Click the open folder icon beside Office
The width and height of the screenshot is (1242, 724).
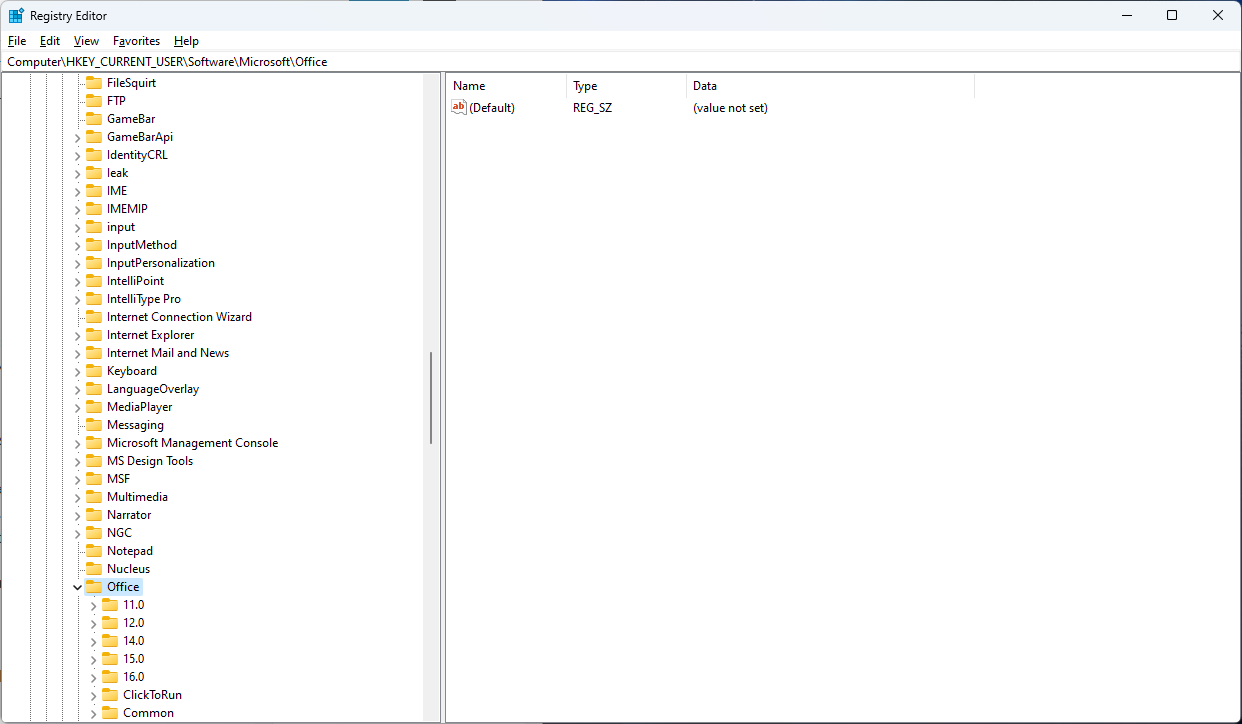tap(94, 587)
